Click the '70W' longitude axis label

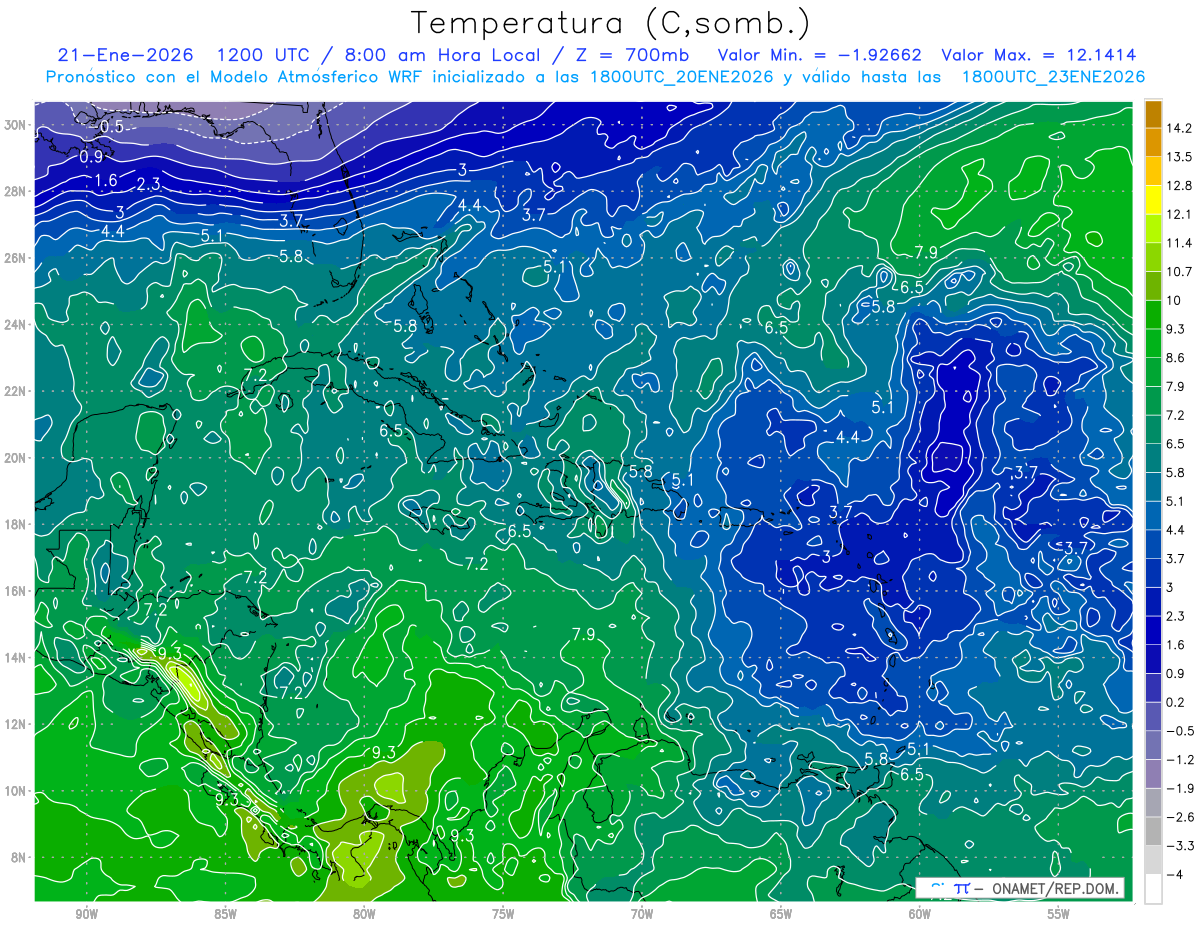(x=642, y=914)
